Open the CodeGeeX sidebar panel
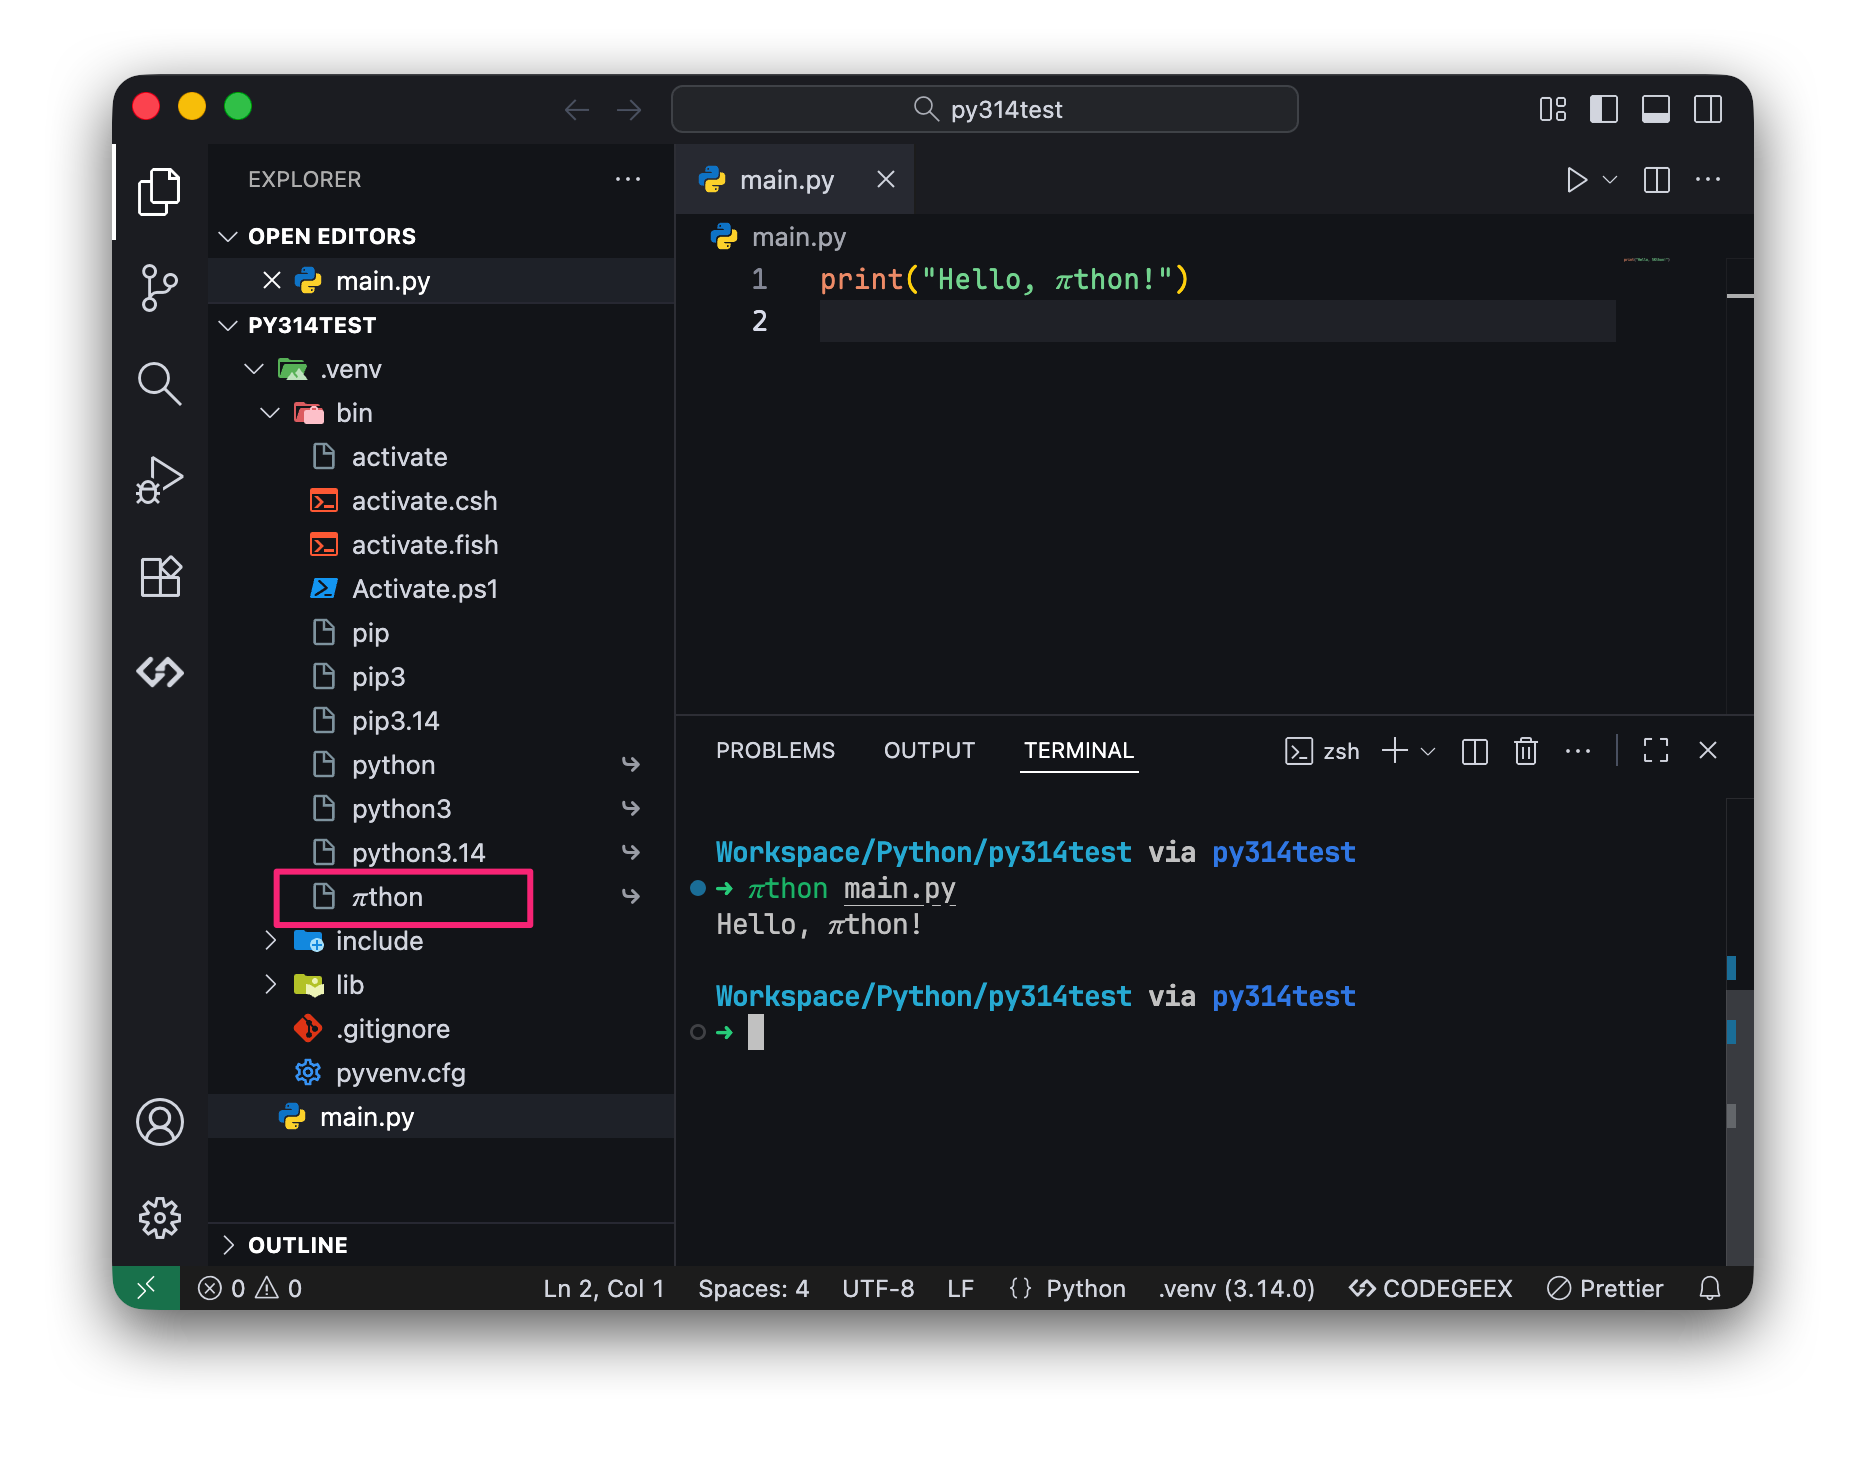Viewport: 1866px width, 1460px height. point(159,672)
